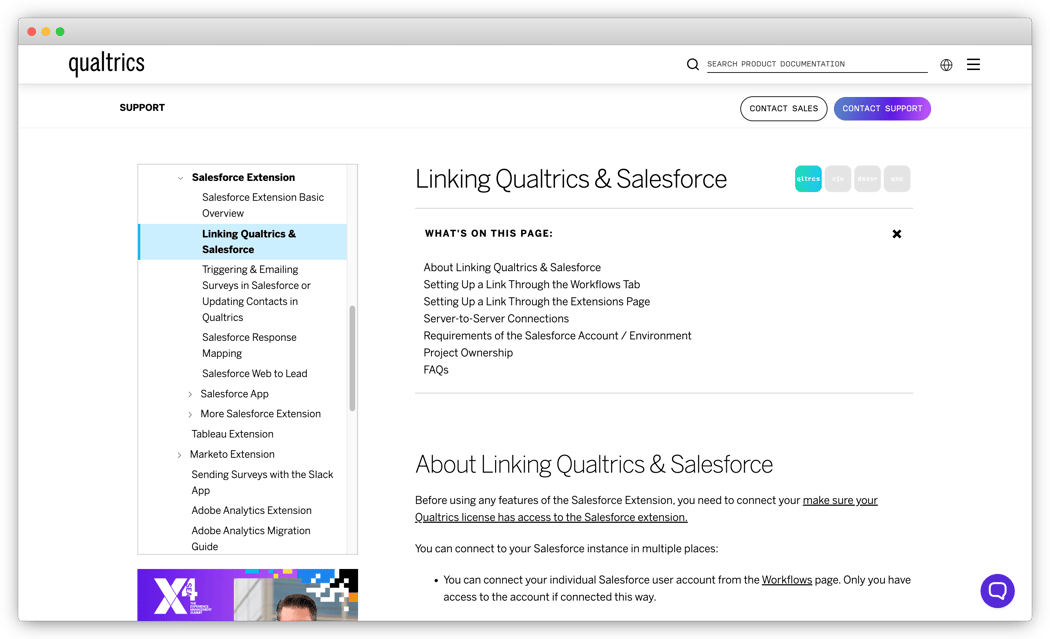The height and width of the screenshot is (639, 1050).
Task: Open the language globe icon
Action: 946,65
